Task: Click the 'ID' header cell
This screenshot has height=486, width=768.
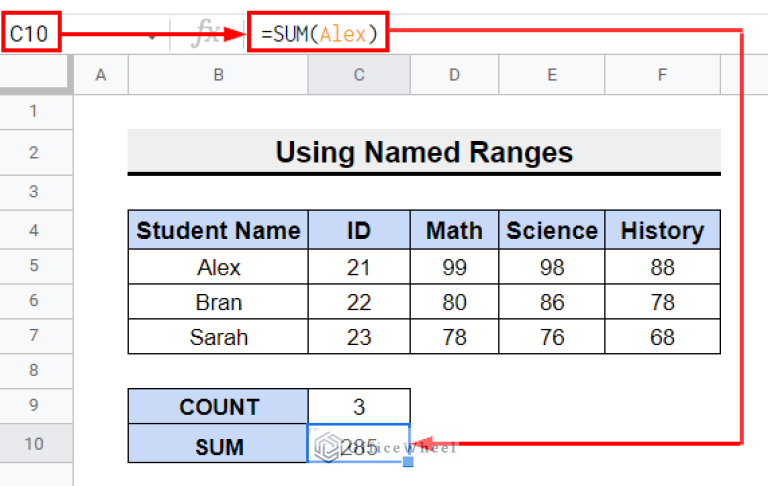Action: click(359, 230)
